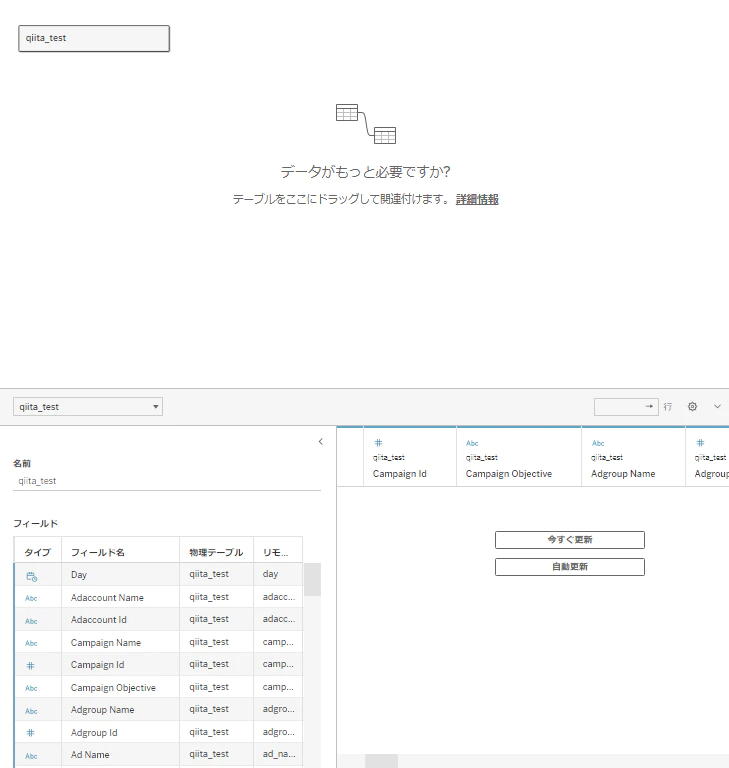Click the number icon above Campaign Id column
Screen dimensions: 729x768
[378, 443]
